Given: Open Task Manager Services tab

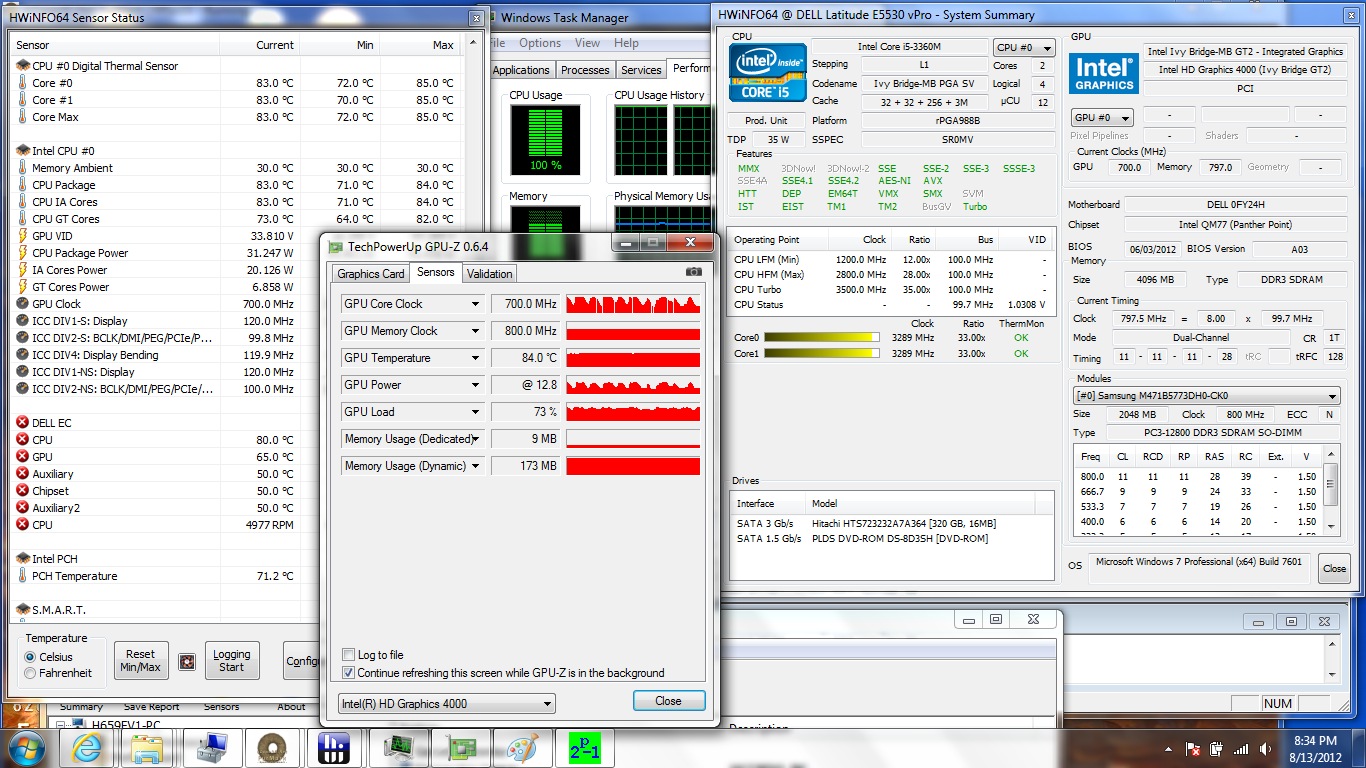Looking at the screenshot, I should 641,70.
